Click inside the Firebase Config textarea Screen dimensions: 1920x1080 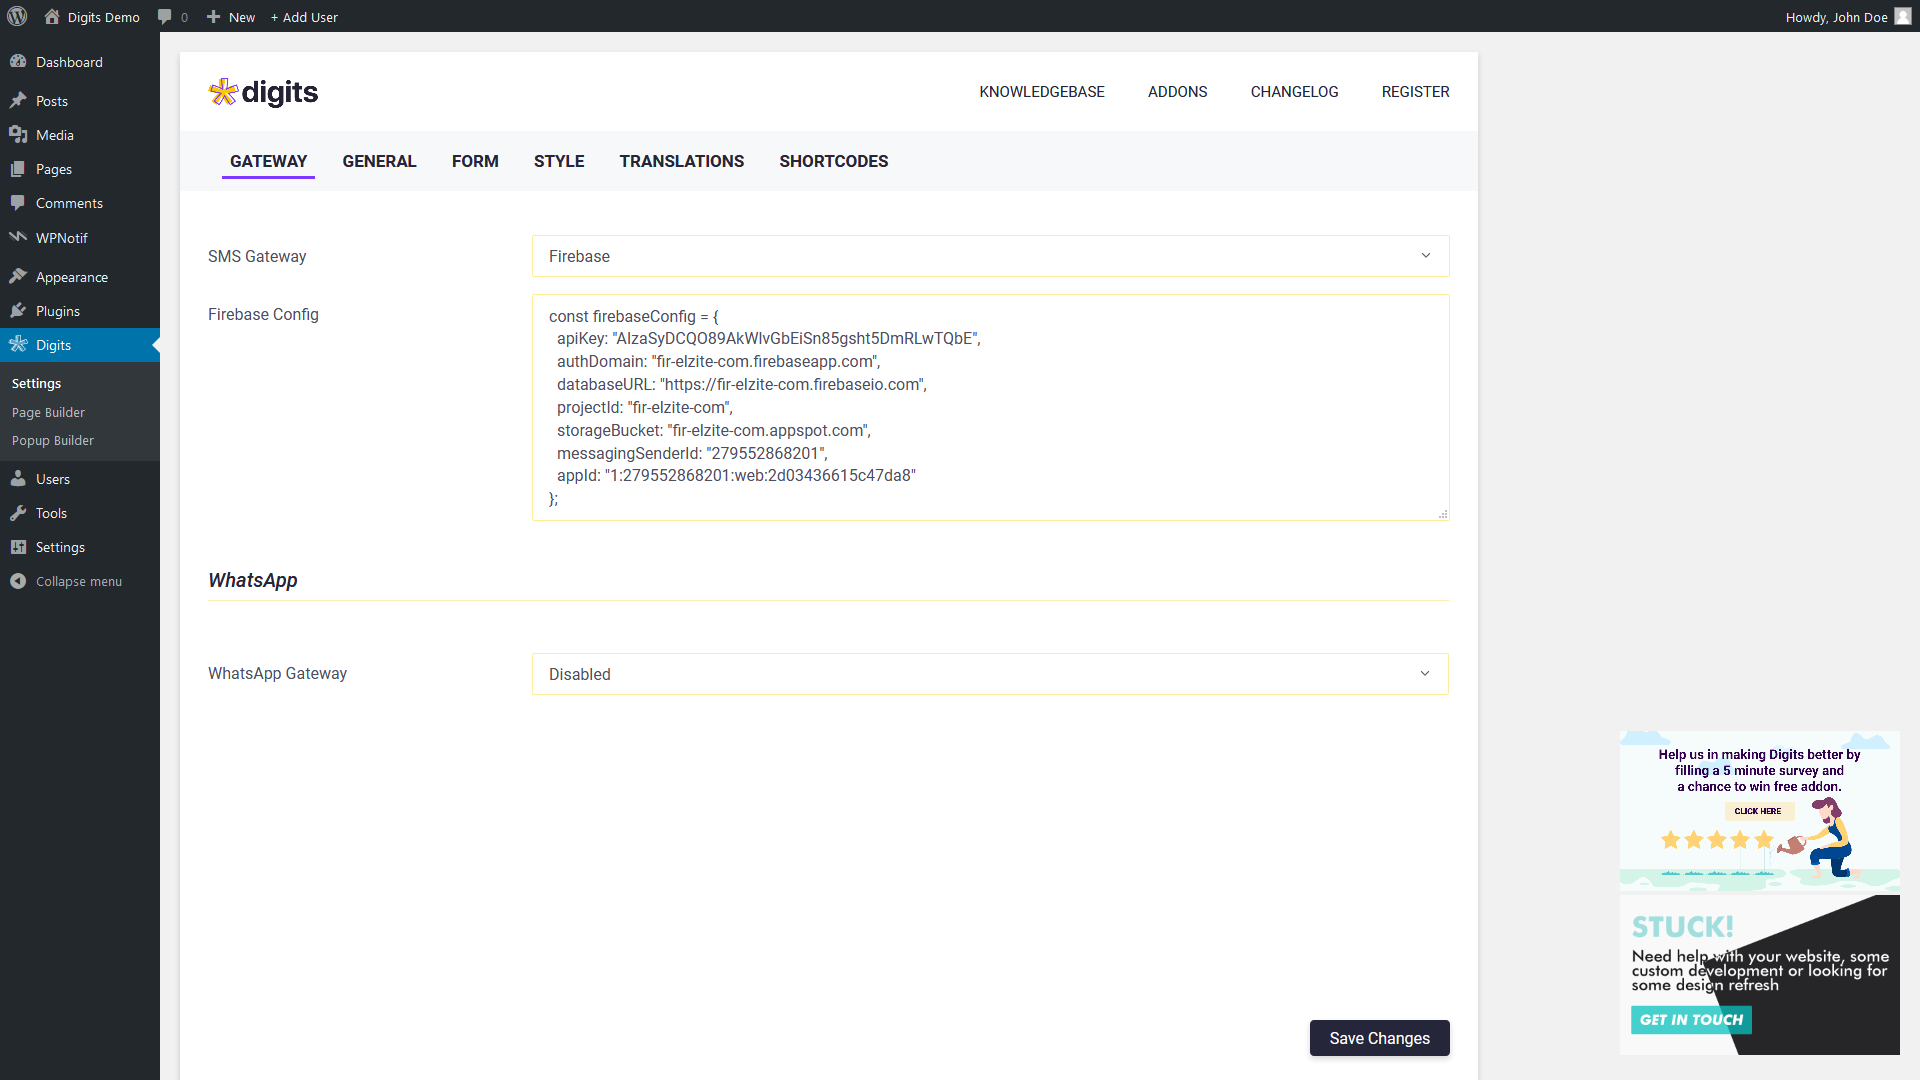pos(990,407)
